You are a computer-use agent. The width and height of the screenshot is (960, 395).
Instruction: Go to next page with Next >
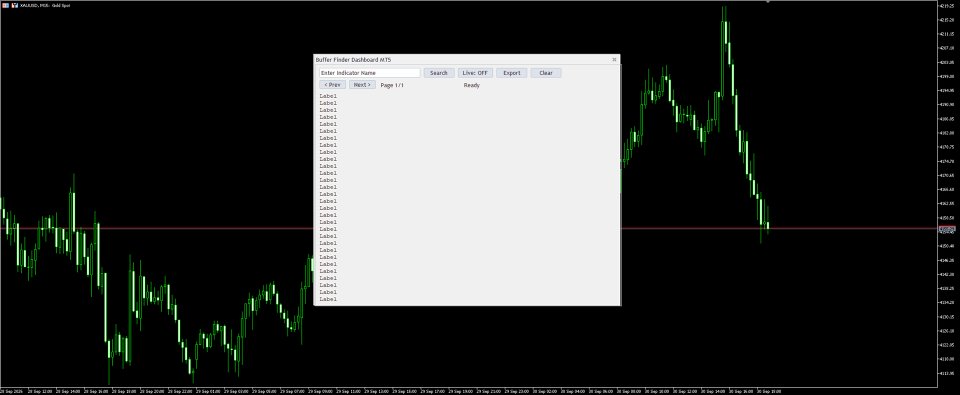(x=362, y=85)
